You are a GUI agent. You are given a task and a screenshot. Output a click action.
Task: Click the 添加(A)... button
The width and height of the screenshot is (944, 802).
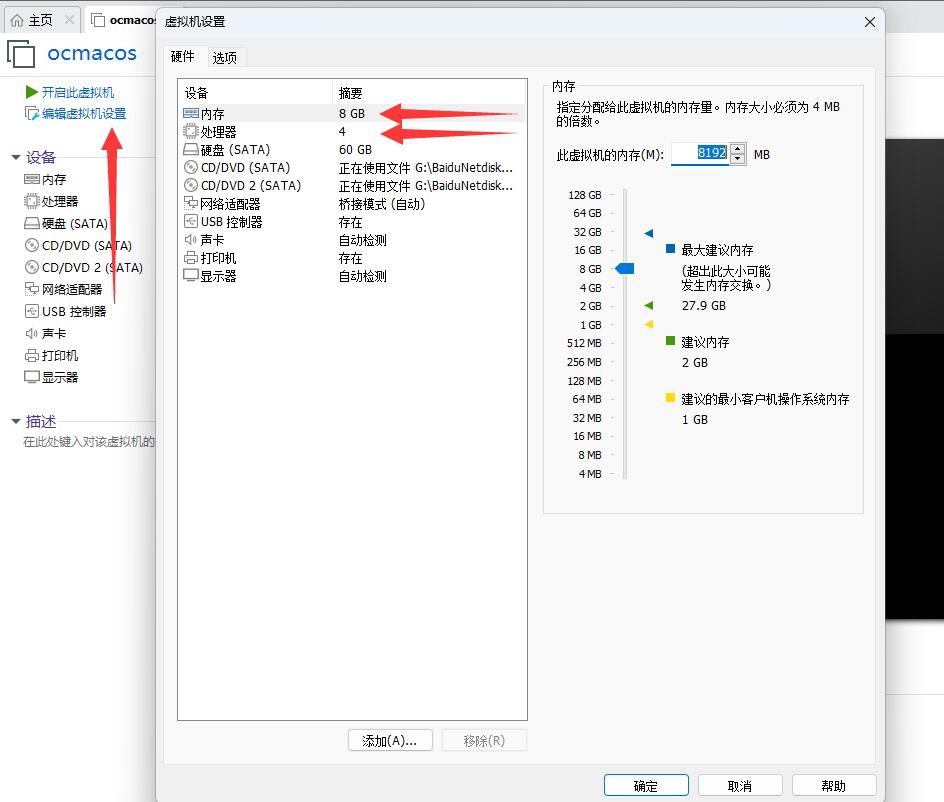[x=390, y=741]
